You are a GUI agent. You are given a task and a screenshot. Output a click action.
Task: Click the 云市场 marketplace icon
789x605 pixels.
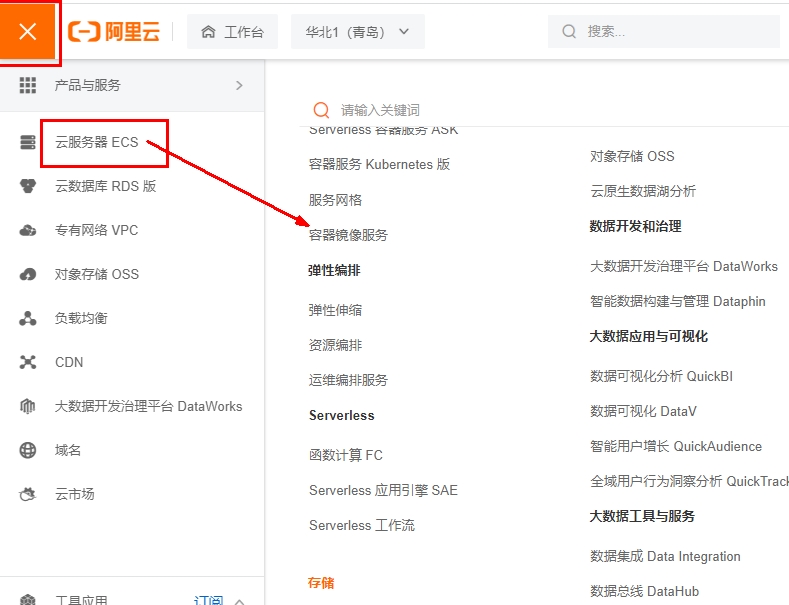(x=28, y=494)
